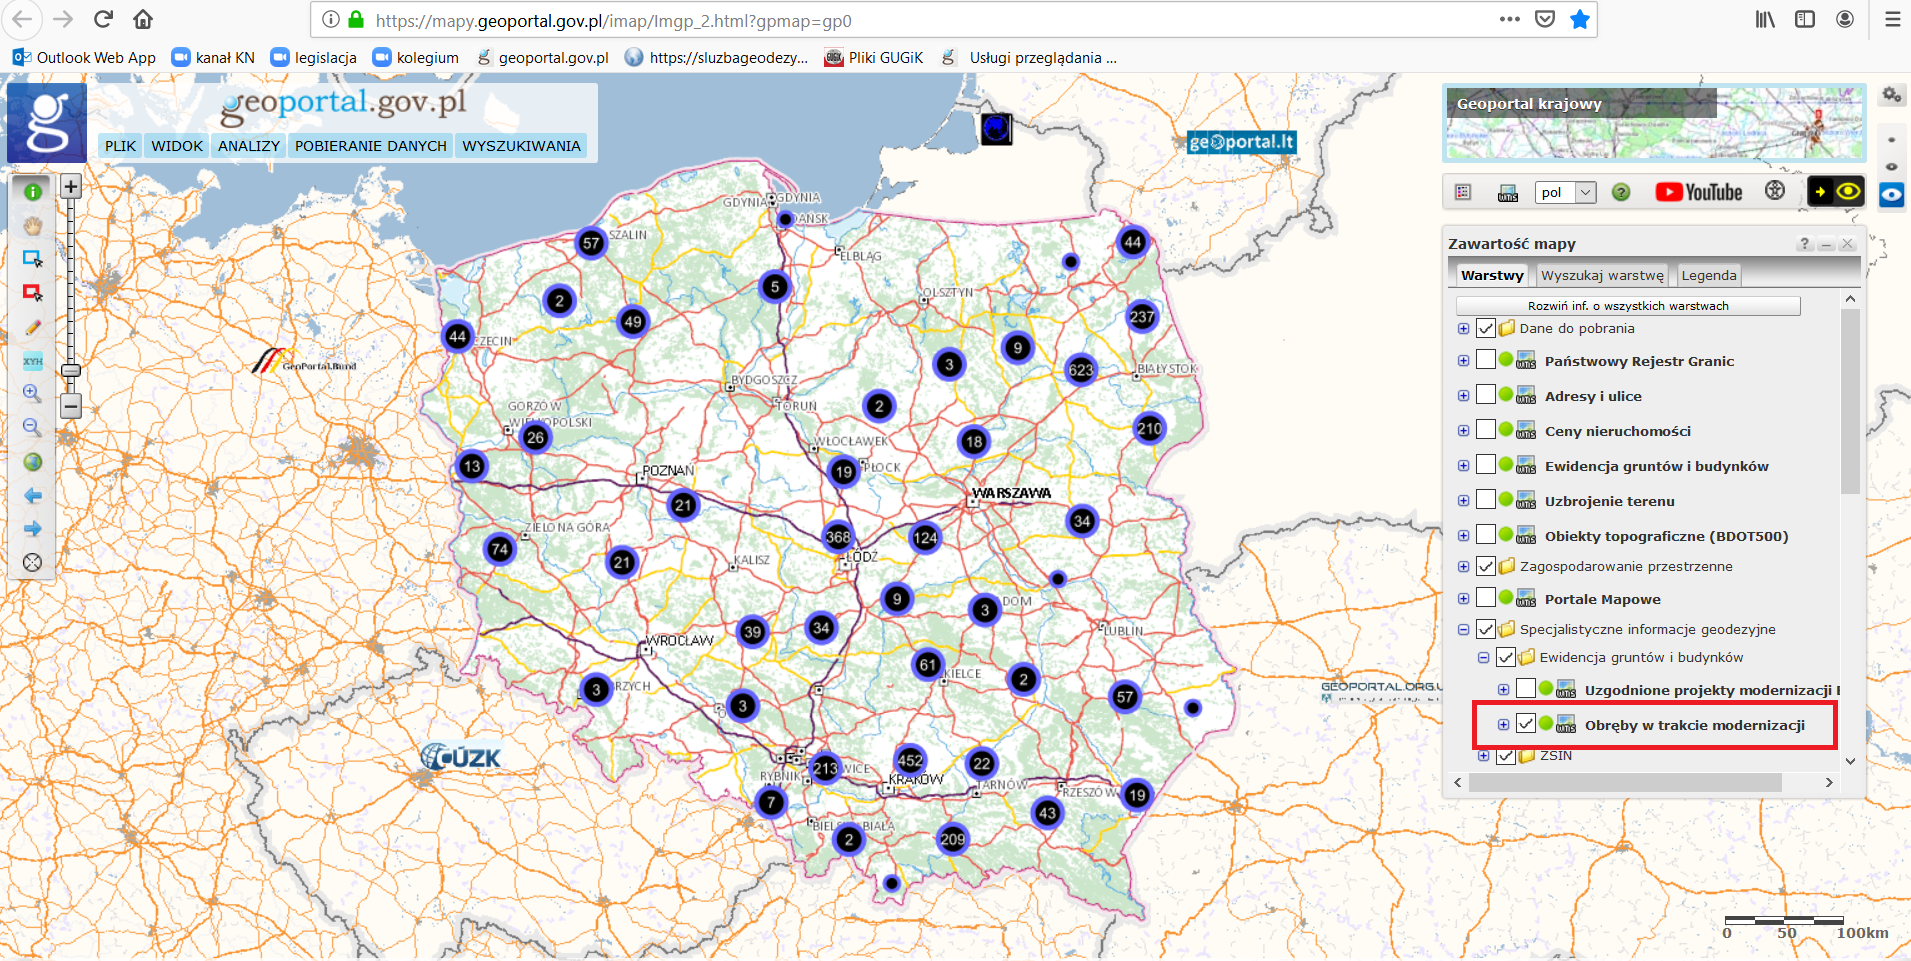Screen dimensions: 1911x961
Task: Click the WMS add-service icon in toolbar
Action: [x=1507, y=193]
